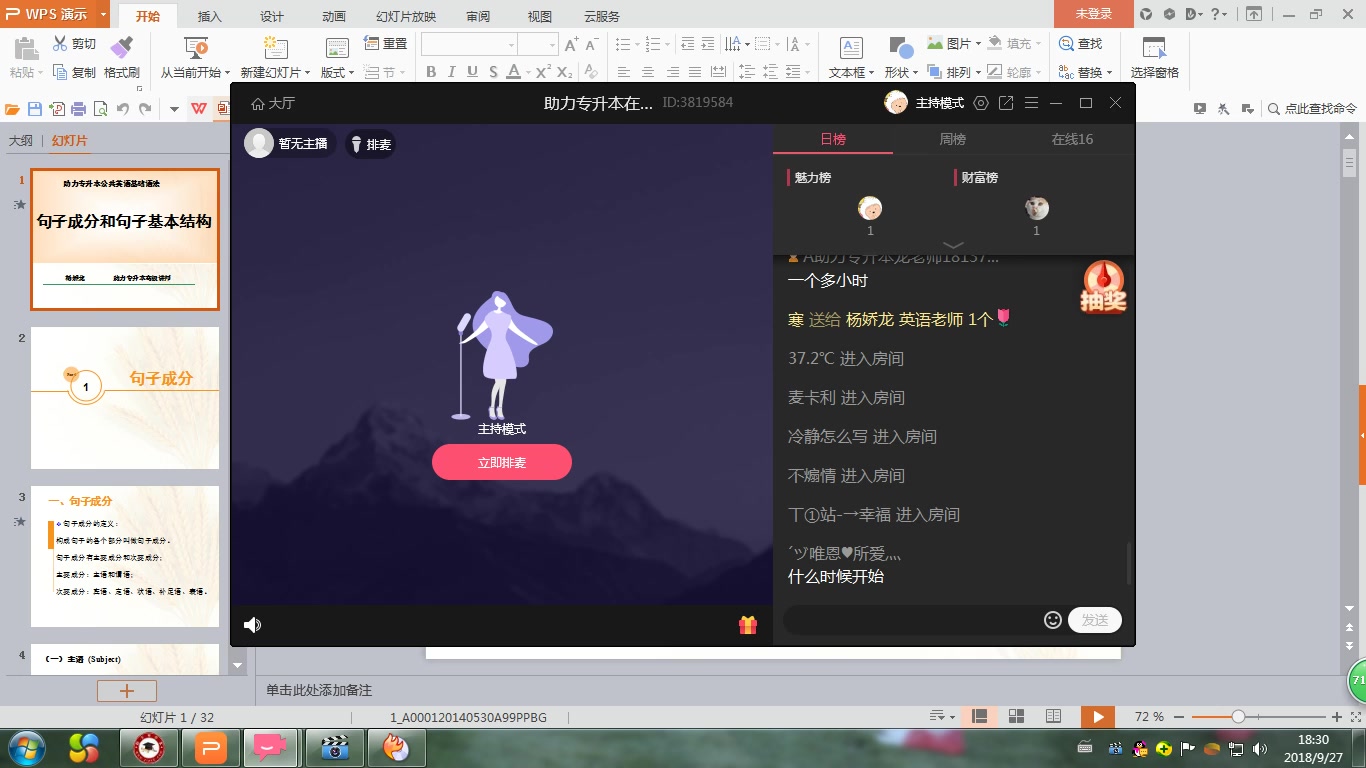Switch to reading view in status bar
The width and height of the screenshot is (1366, 768).
point(1052,716)
